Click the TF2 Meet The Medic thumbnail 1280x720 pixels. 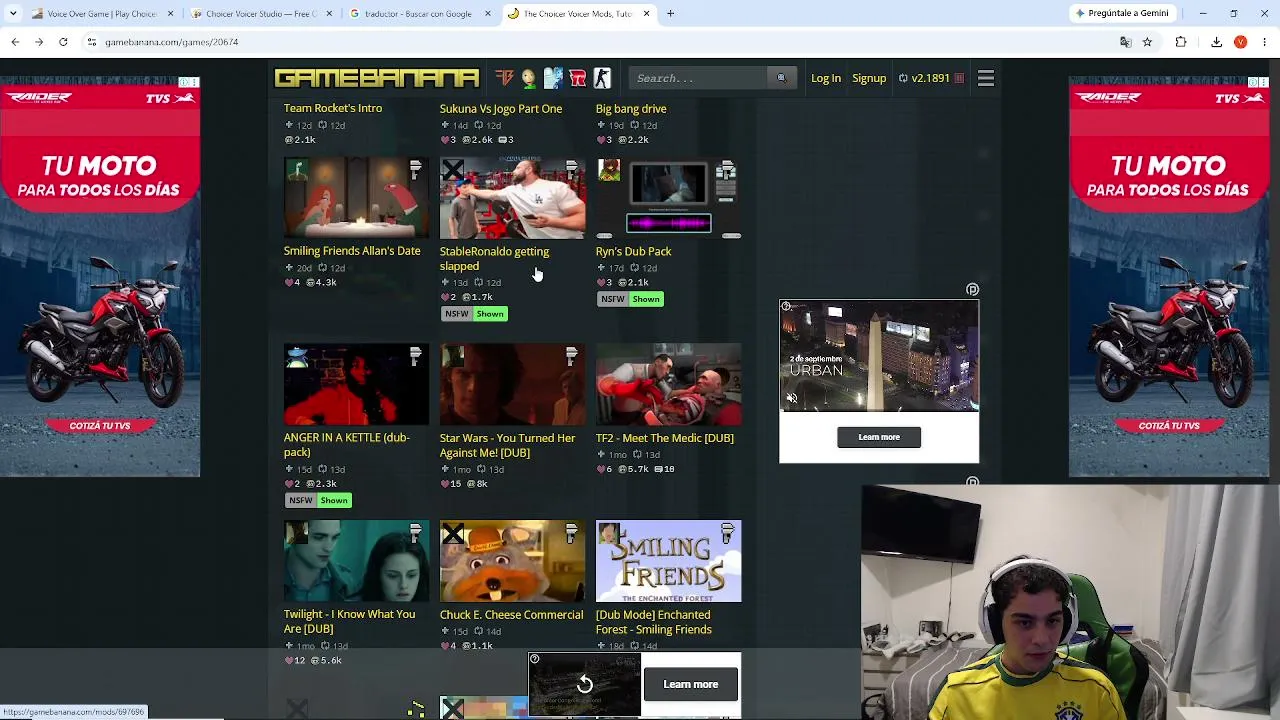coord(669,385)
